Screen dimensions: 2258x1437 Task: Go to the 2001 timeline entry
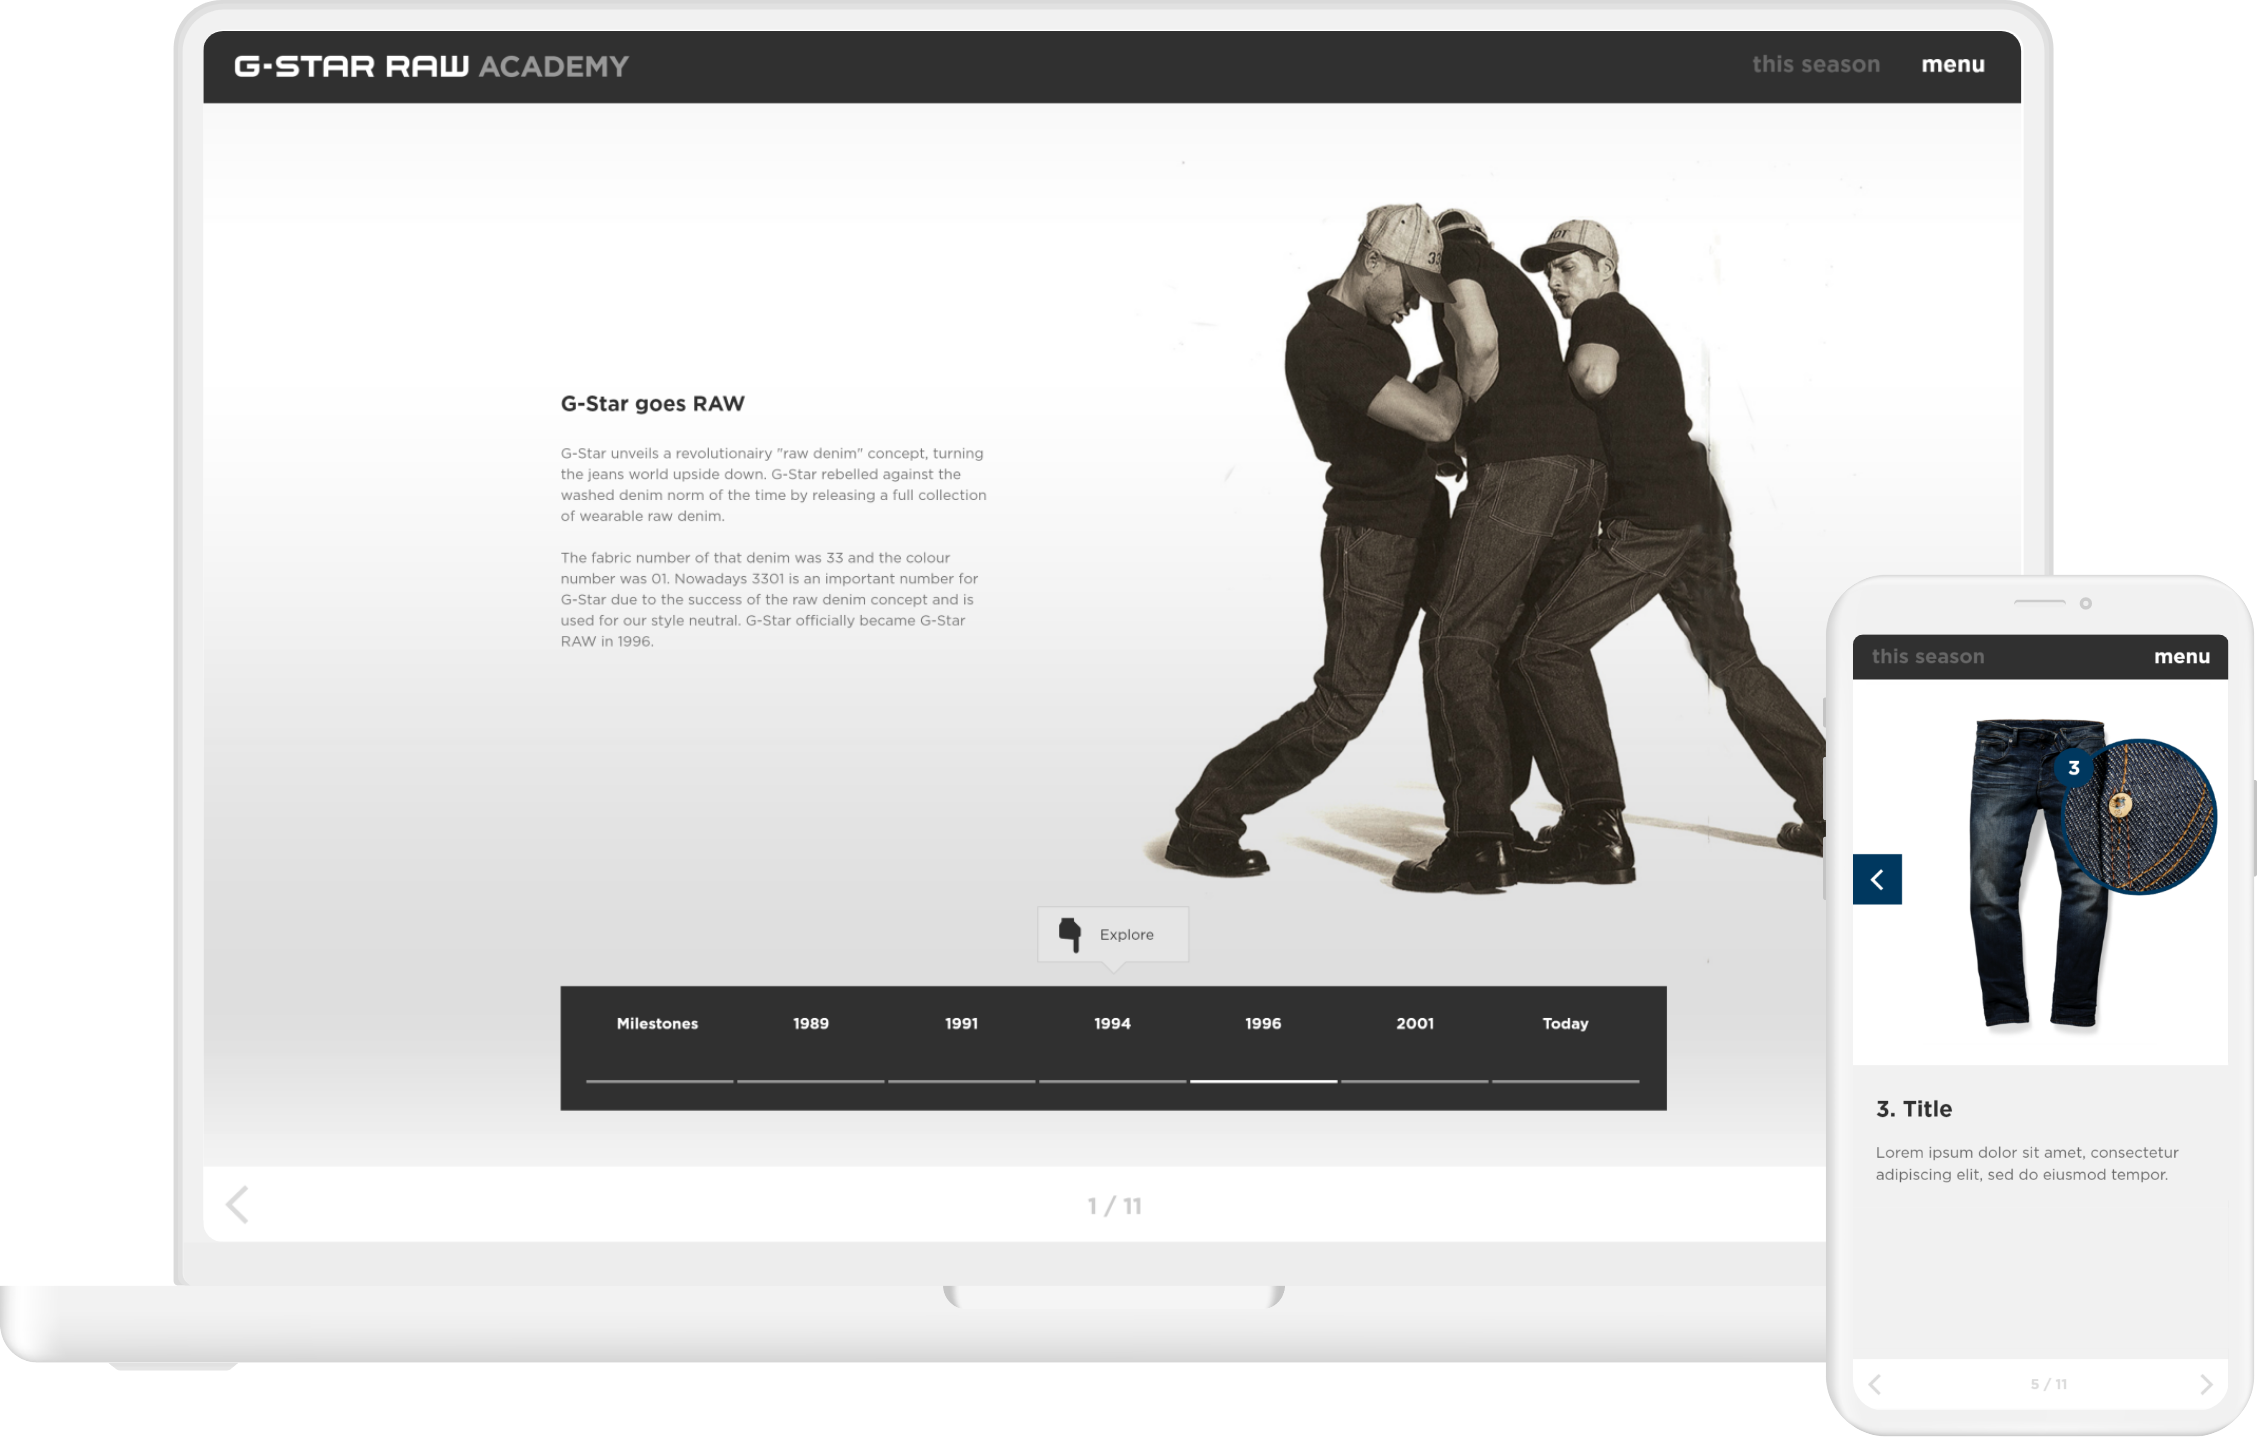[x=1414, y=1024]
